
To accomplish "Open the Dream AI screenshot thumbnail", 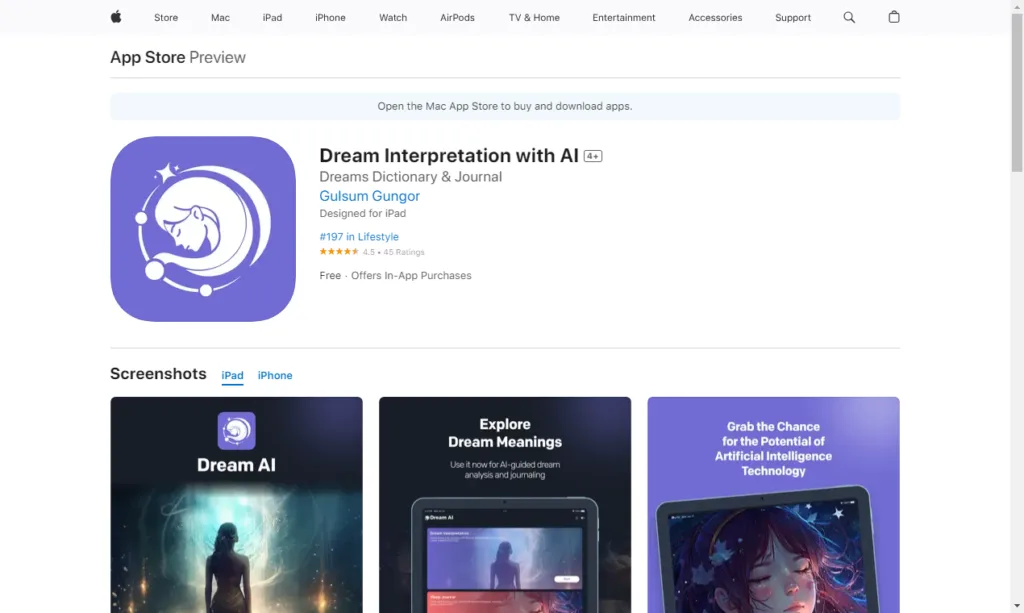I will 236,505.
